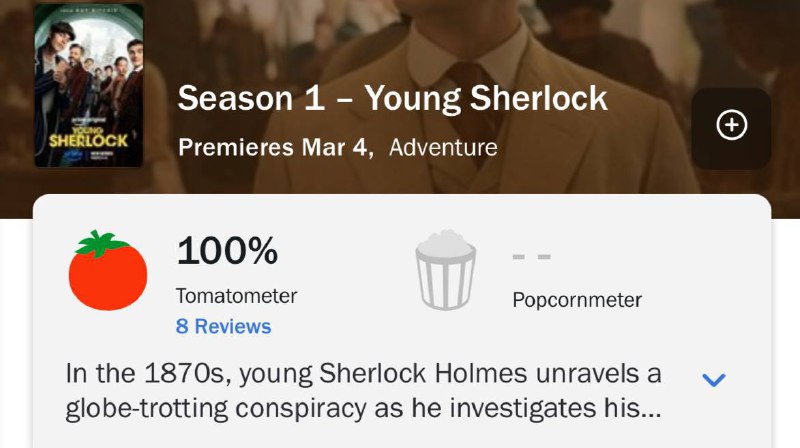This screenshot has height=448, width=800.
Task: Click the red Fresh tomato icon
Action: (x=108, y=272)
